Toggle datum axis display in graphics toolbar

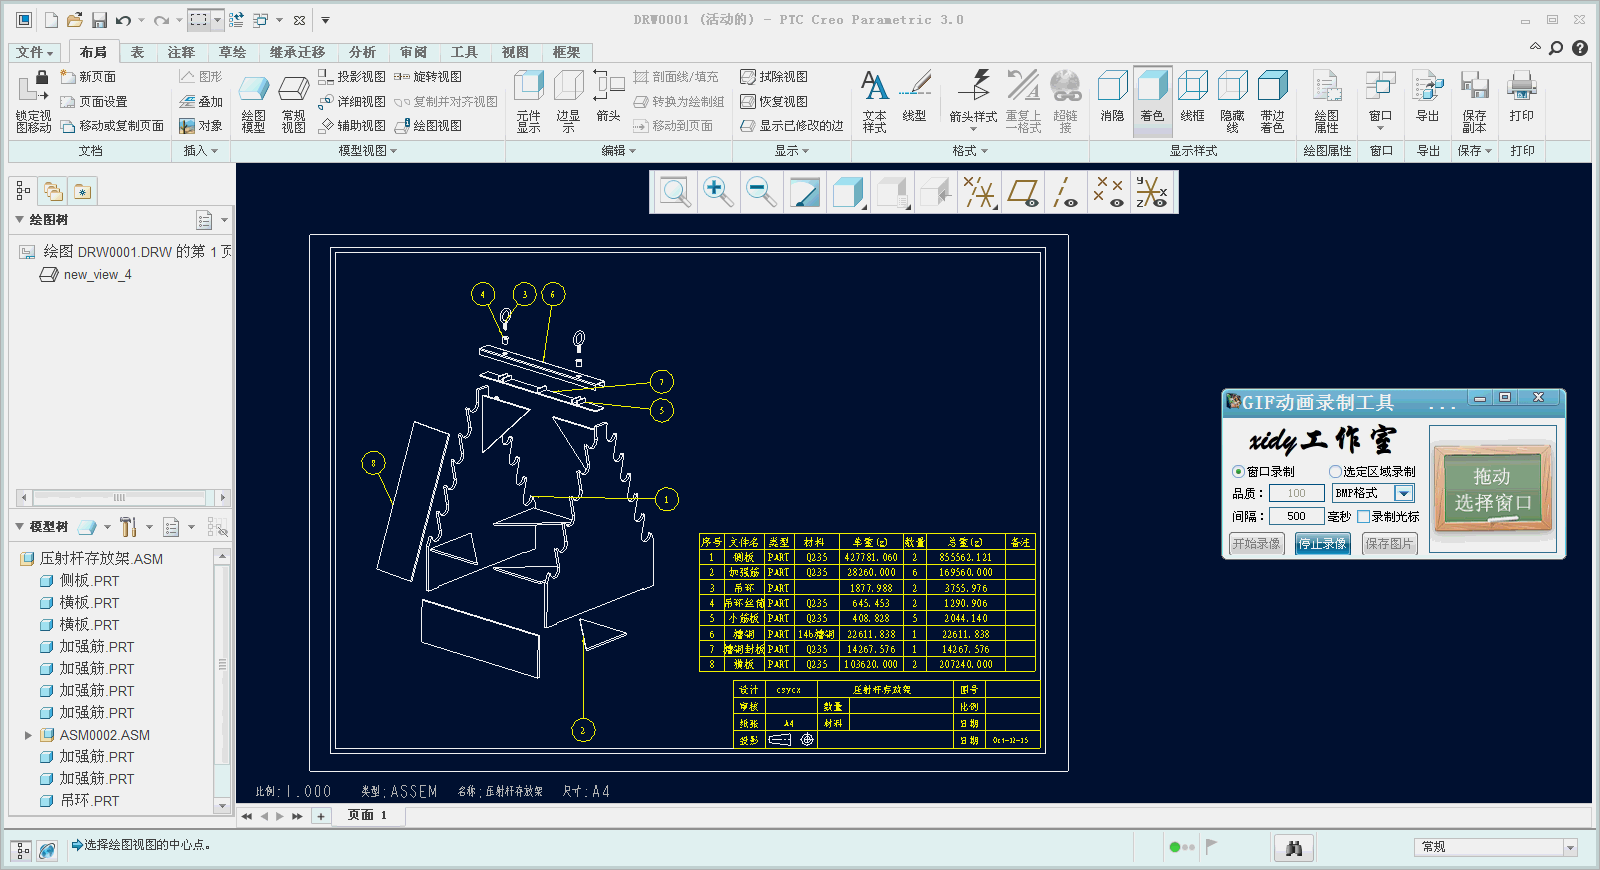pyautogui.click(x=1066, y=191)
